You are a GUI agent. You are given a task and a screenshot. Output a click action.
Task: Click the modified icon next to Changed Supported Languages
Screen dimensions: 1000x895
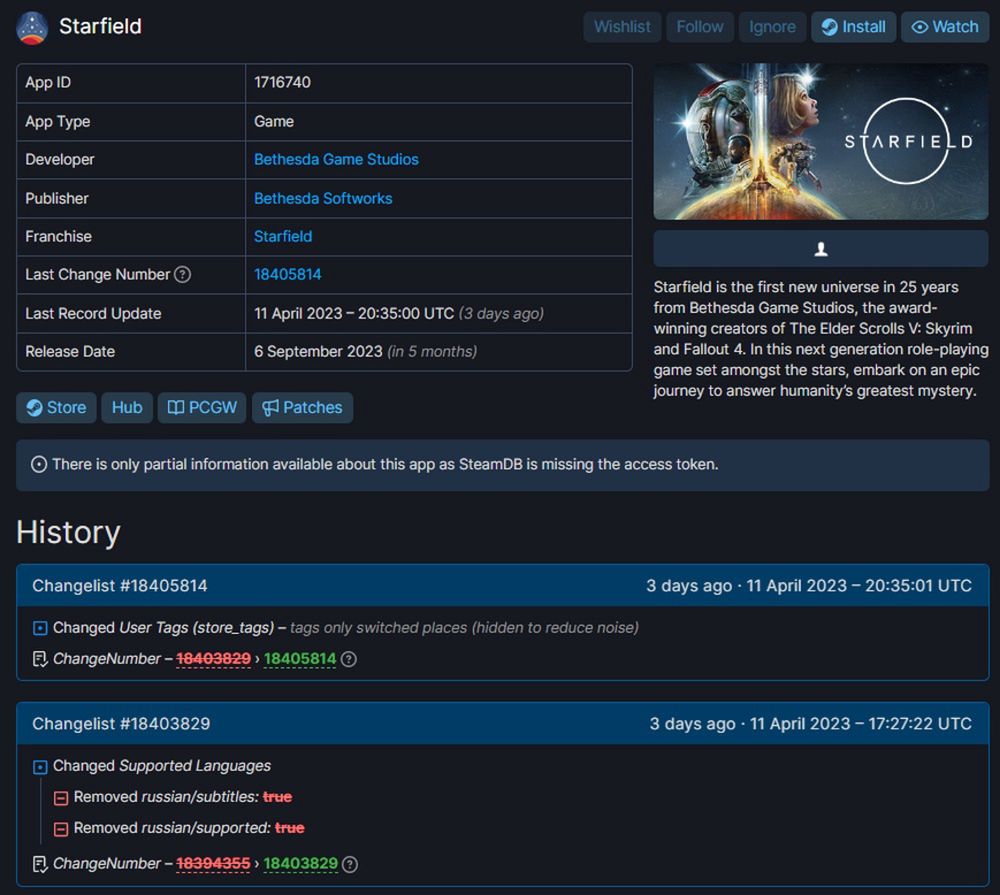40,767
